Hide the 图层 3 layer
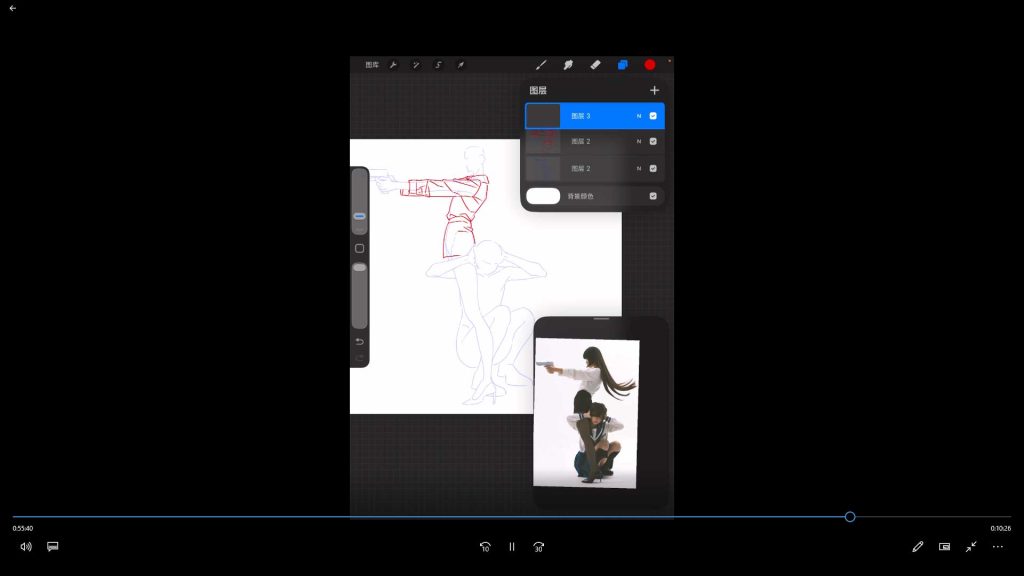 coord(653,116)
